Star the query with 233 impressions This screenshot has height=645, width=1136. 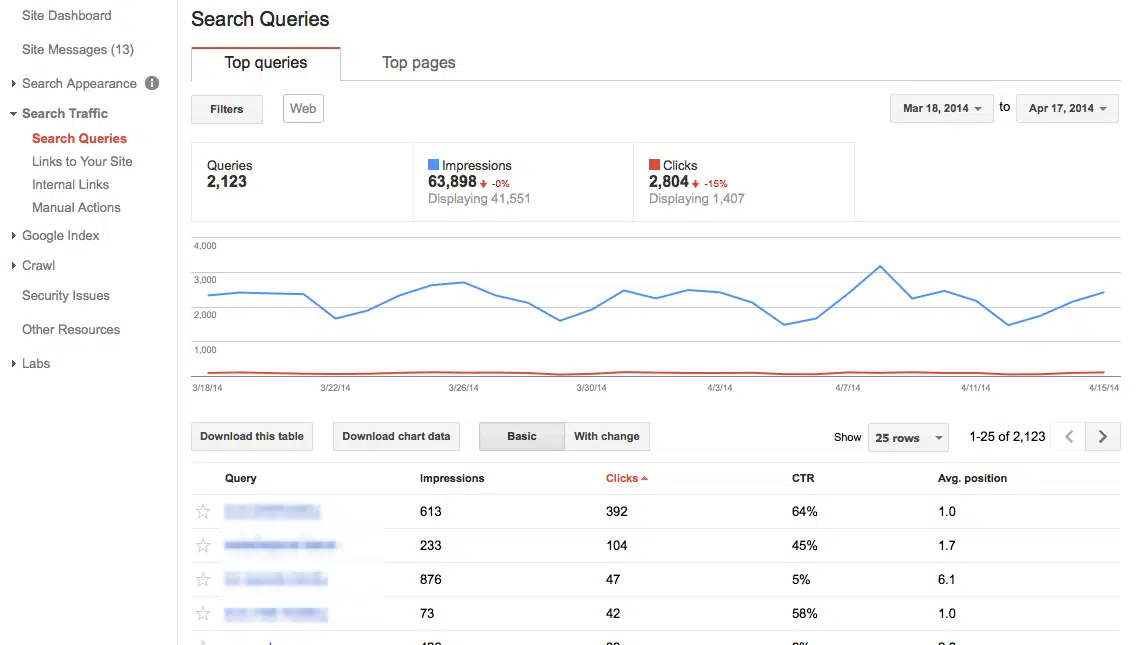[x=203, y=546]
